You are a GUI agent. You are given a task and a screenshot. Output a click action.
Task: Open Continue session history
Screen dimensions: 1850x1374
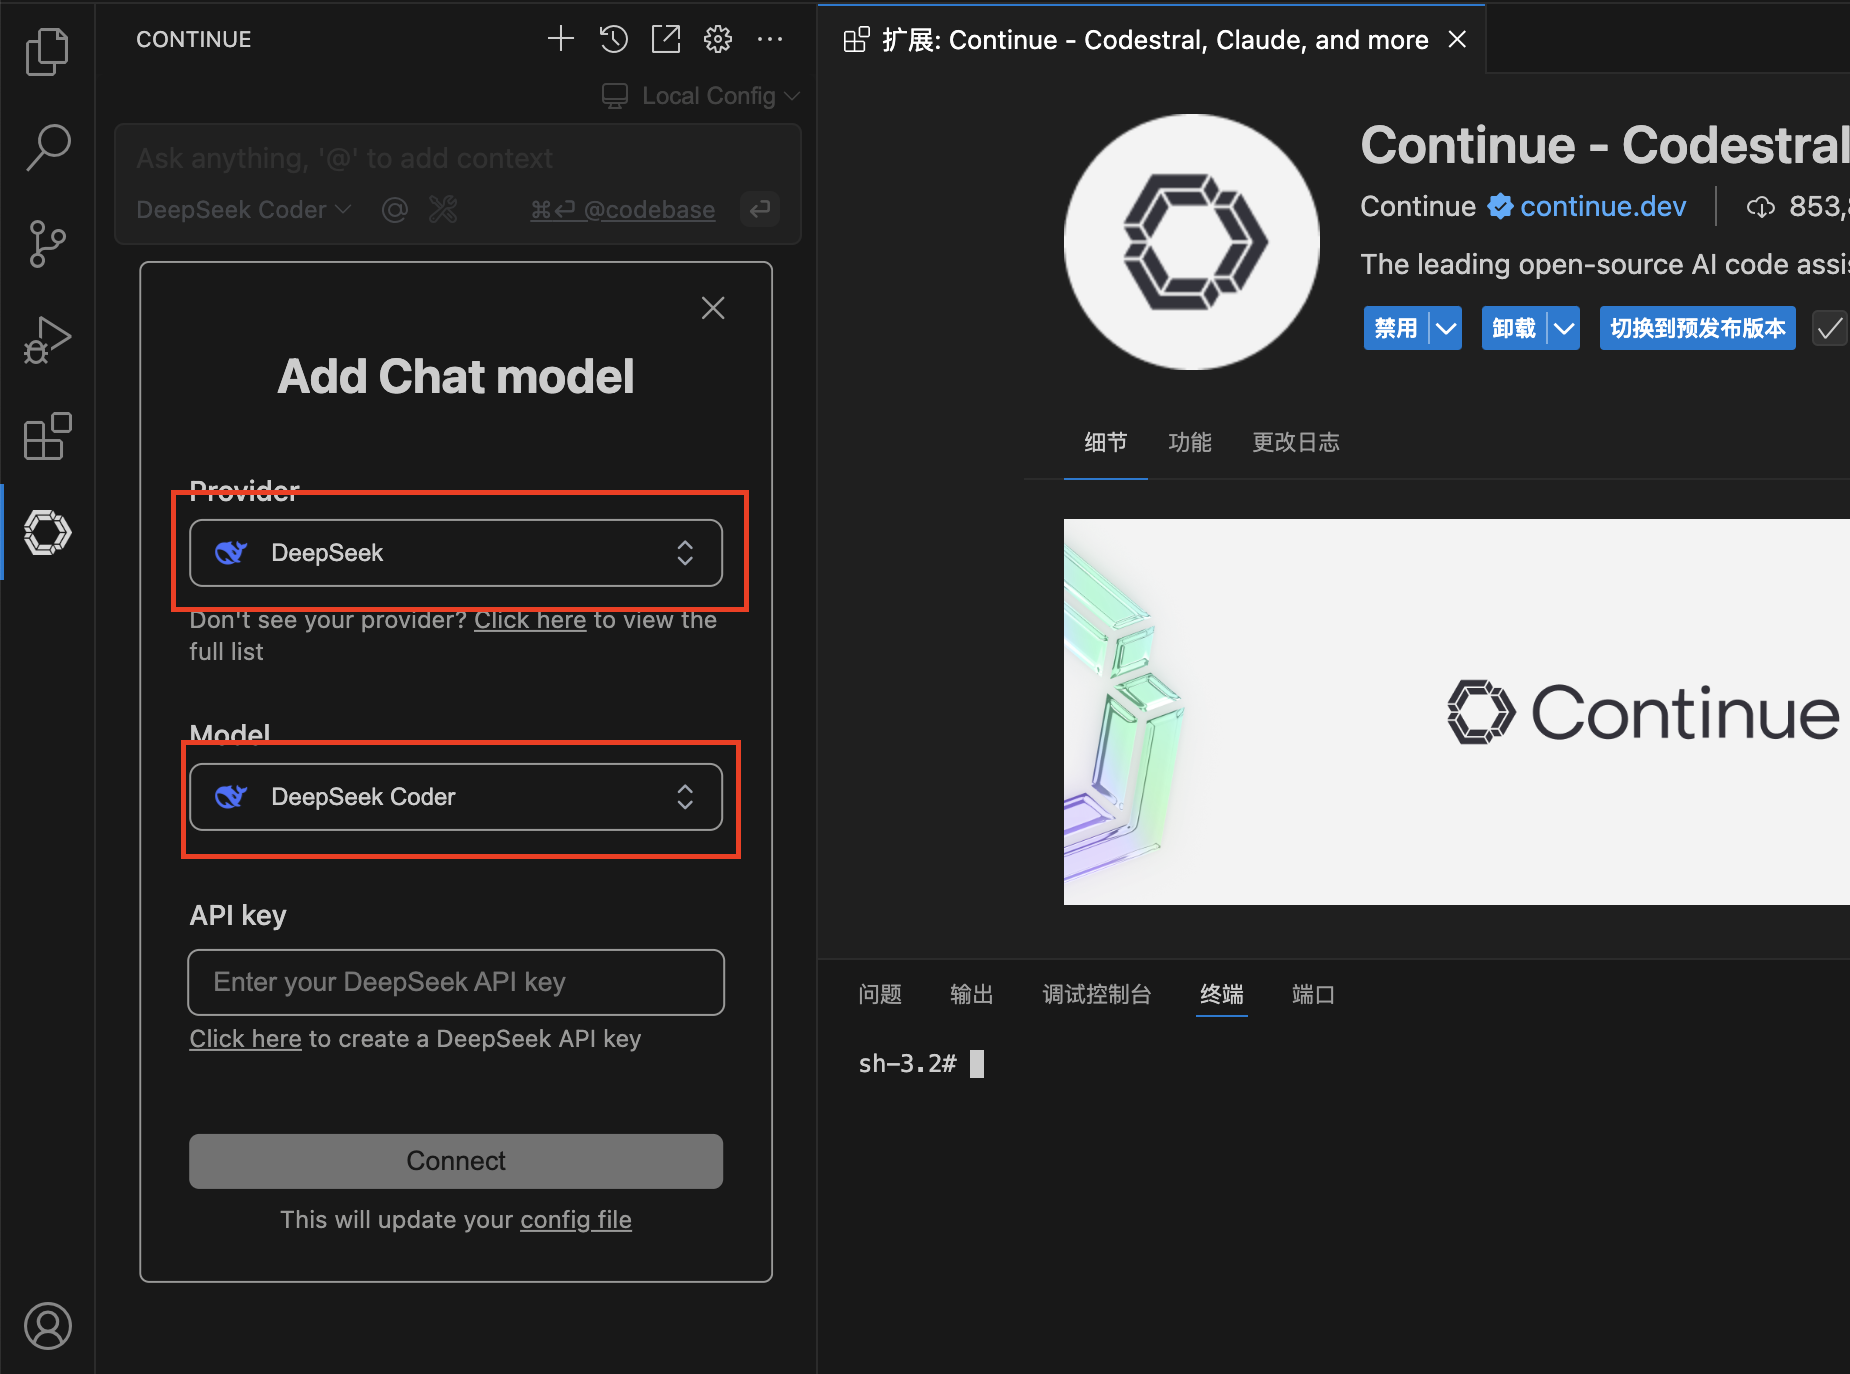click(x=613, y=39)
